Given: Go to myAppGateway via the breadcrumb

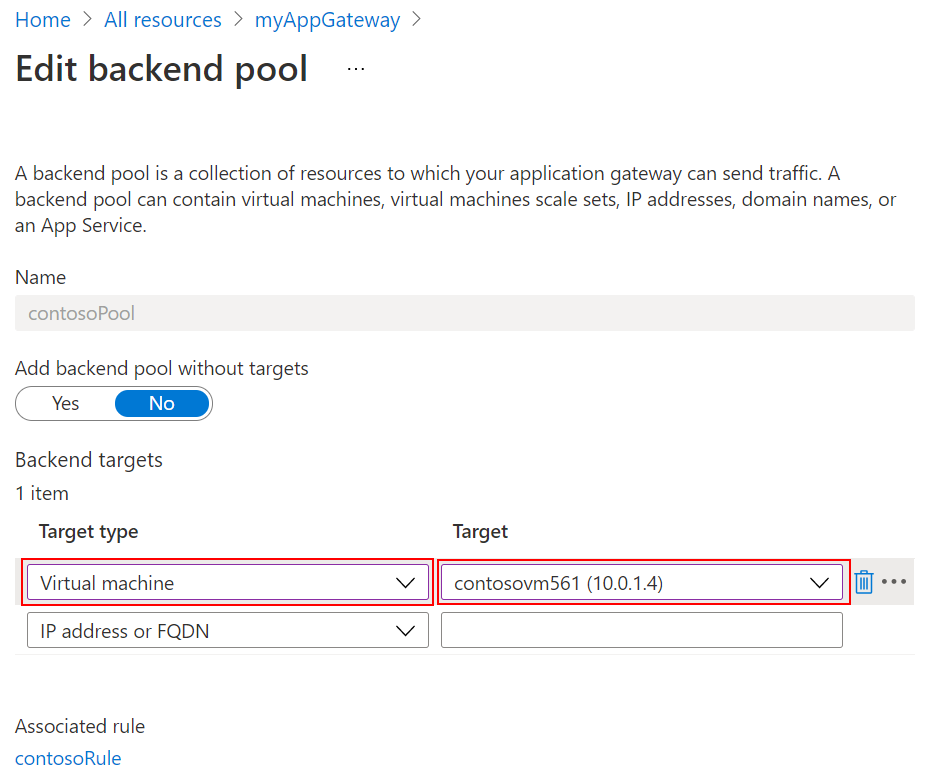Looking at the screenshot, I should coord(327,19).
